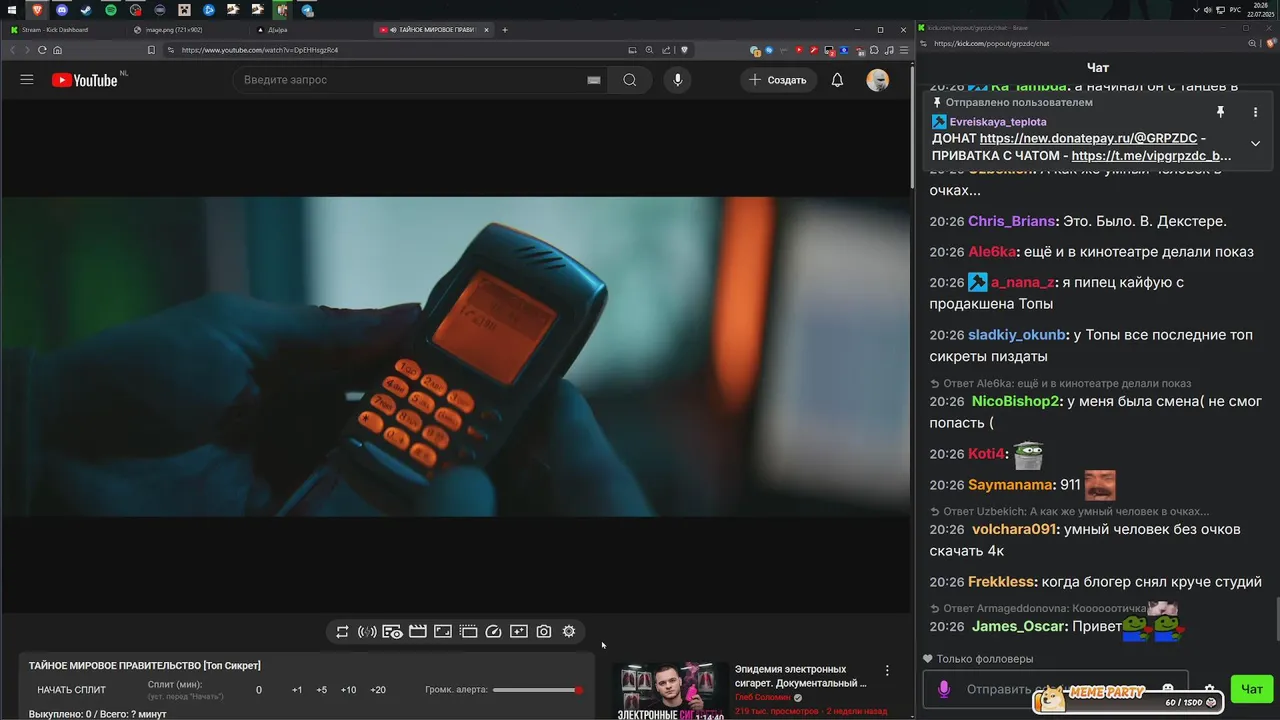The width and height of the screenshot is (1280, 720).
Task: Close the ТАЙНОЕ МИРОВОЕ ПРАВИТЕЛЬСТВО tab
Action: pos(489,30)
